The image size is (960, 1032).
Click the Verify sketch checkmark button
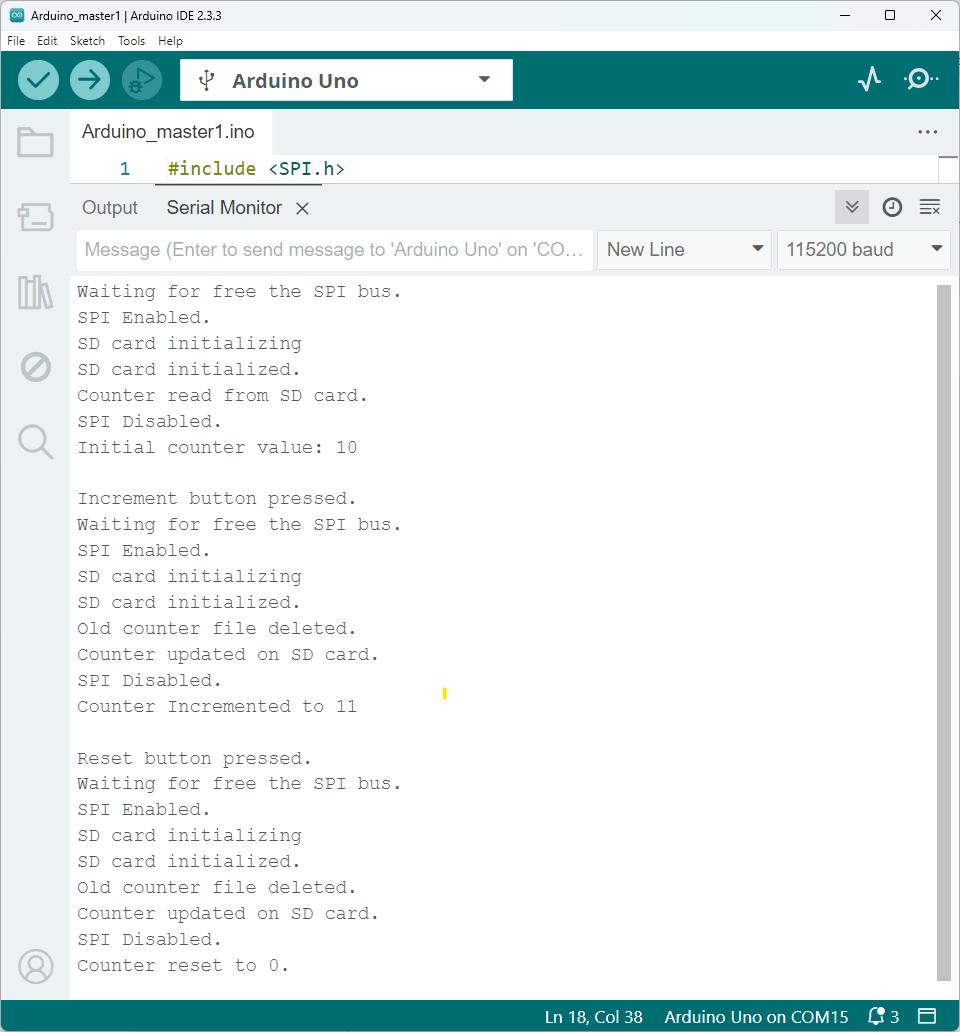[38, 80]
